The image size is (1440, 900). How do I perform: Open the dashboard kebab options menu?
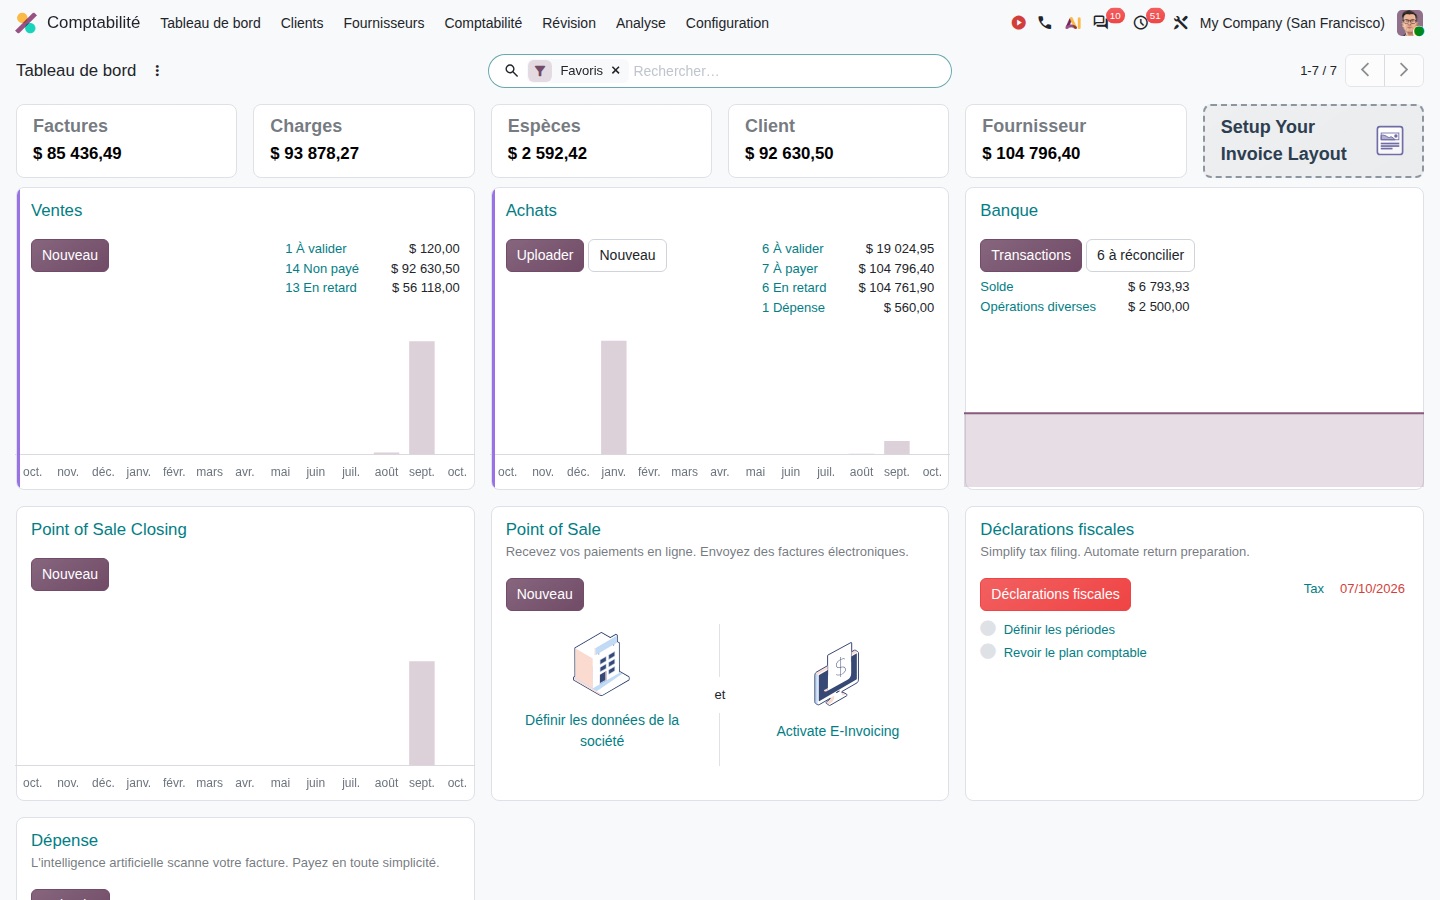(x=157, y=71)
